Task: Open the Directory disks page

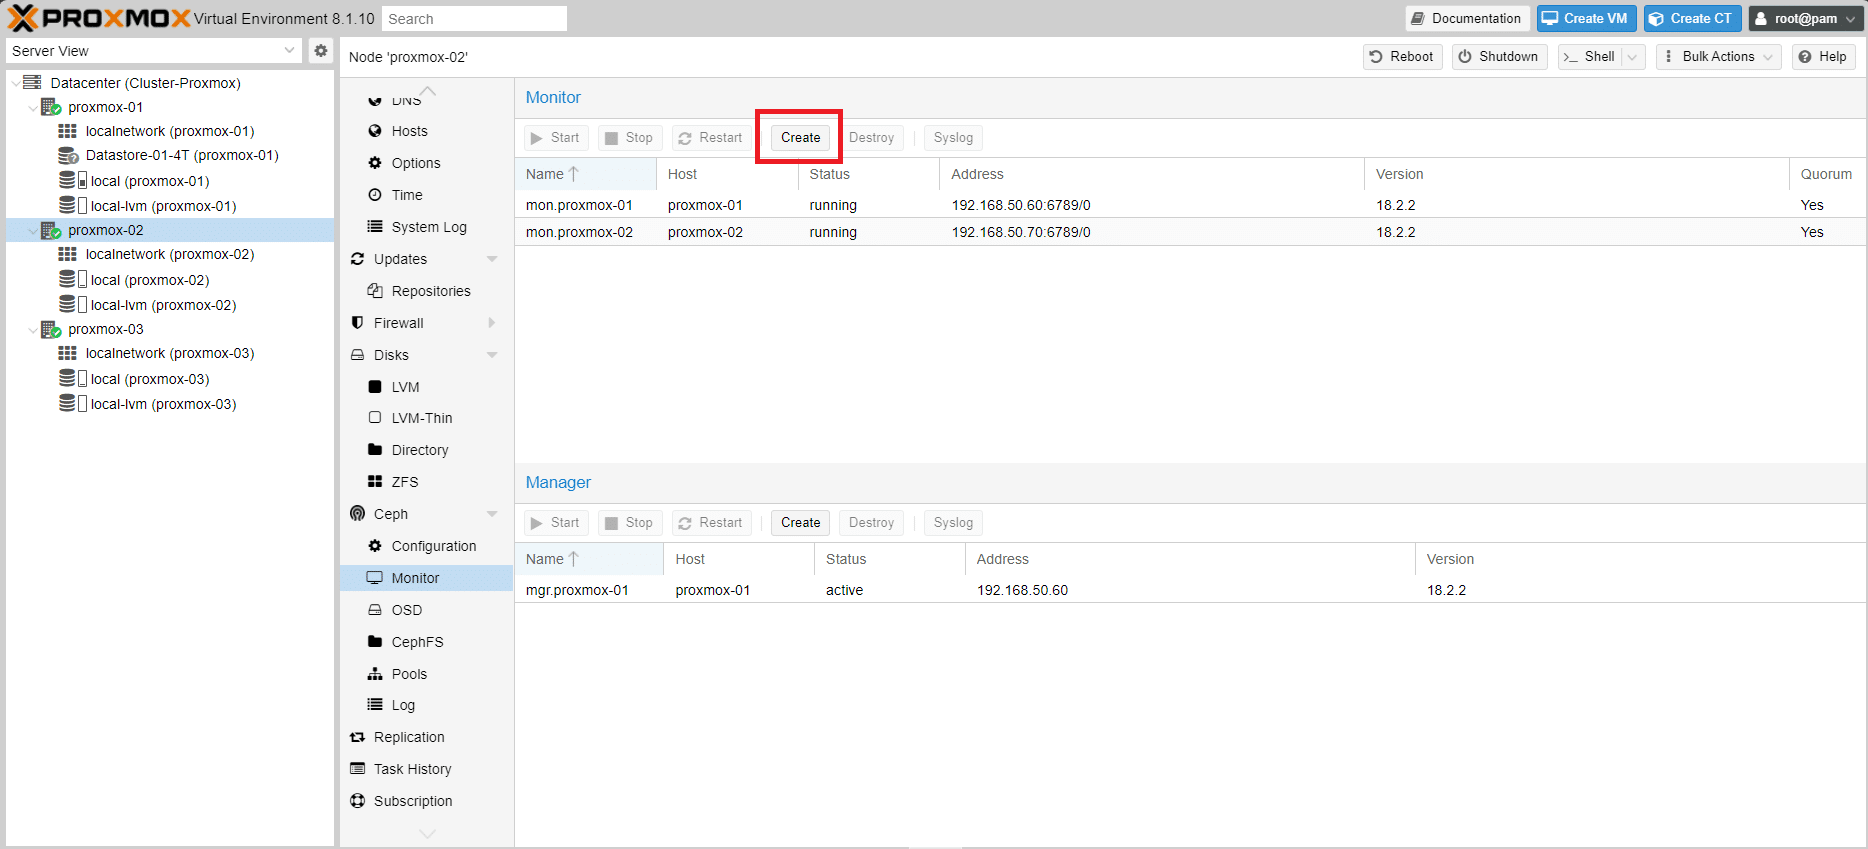Action: point(426,450)
